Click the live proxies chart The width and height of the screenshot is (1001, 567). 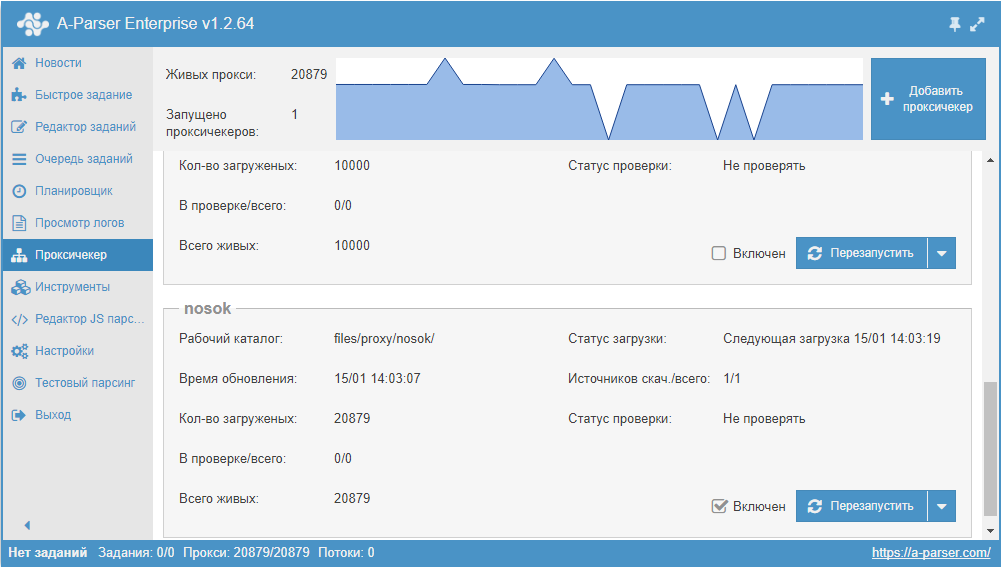[x=599, y=99]
